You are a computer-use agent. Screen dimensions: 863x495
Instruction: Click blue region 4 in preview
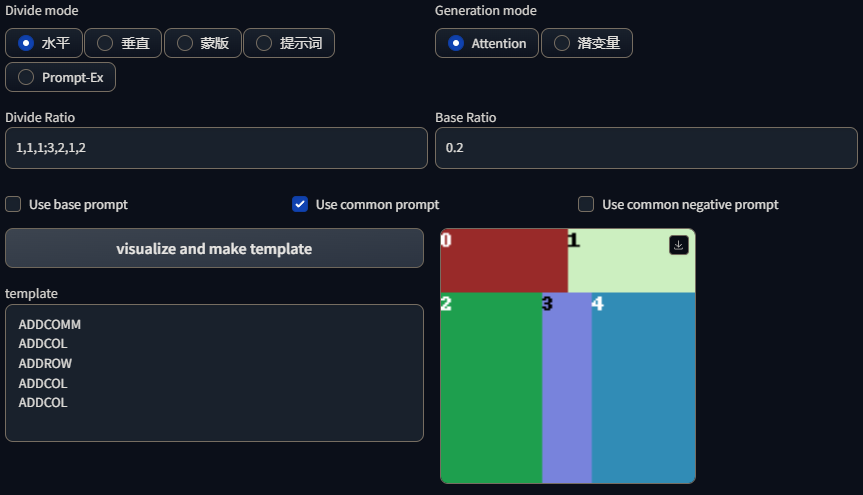pos(643,388)
